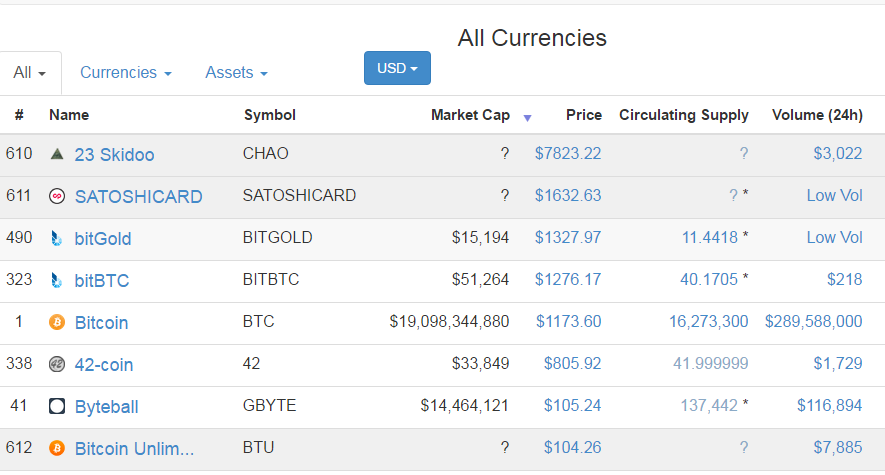Click the 41.999999 circulating supply value
This screenshot has height=475, width=885.
point(711,363)
